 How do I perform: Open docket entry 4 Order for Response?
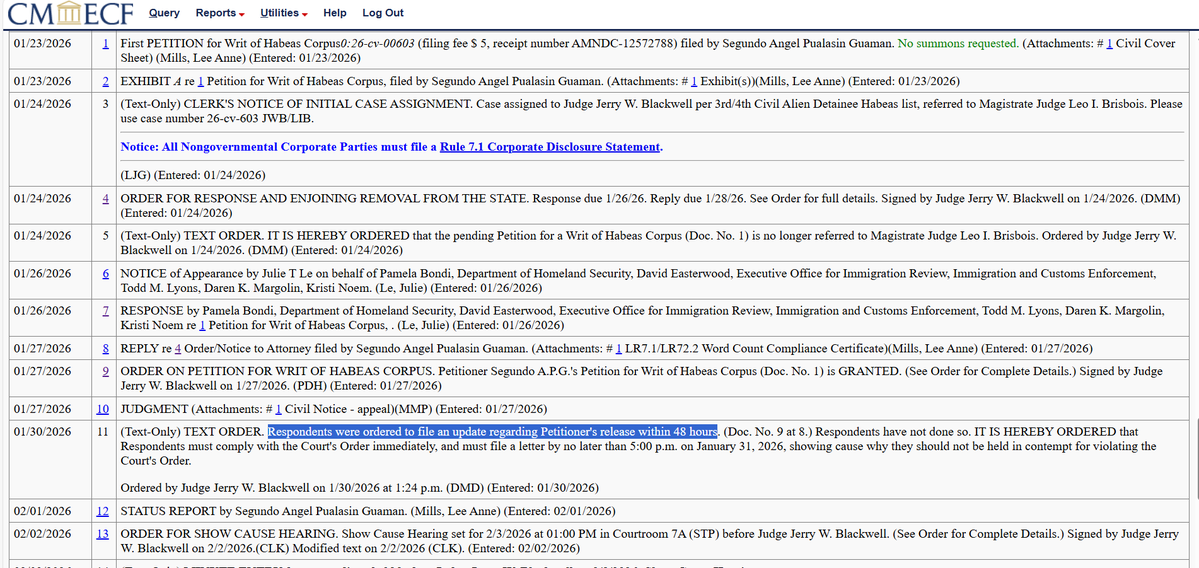(106, 198)
